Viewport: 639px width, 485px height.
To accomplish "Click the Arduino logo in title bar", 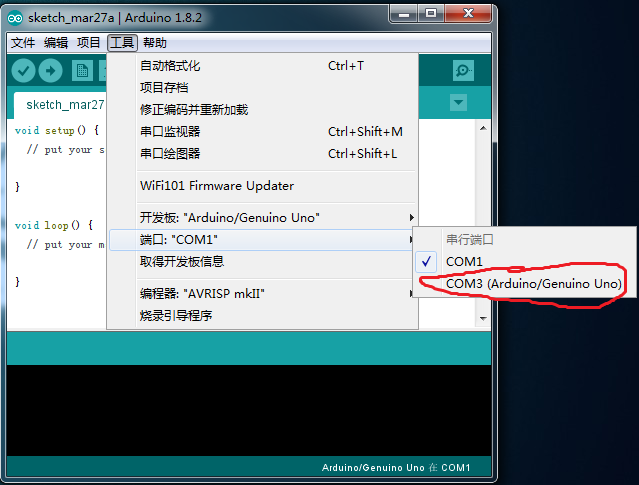I will pos(15,18).
